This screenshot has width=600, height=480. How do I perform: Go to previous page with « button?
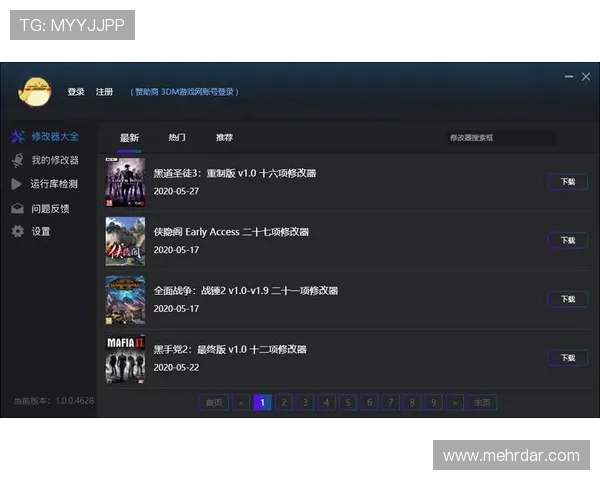(x=241, y=403)
